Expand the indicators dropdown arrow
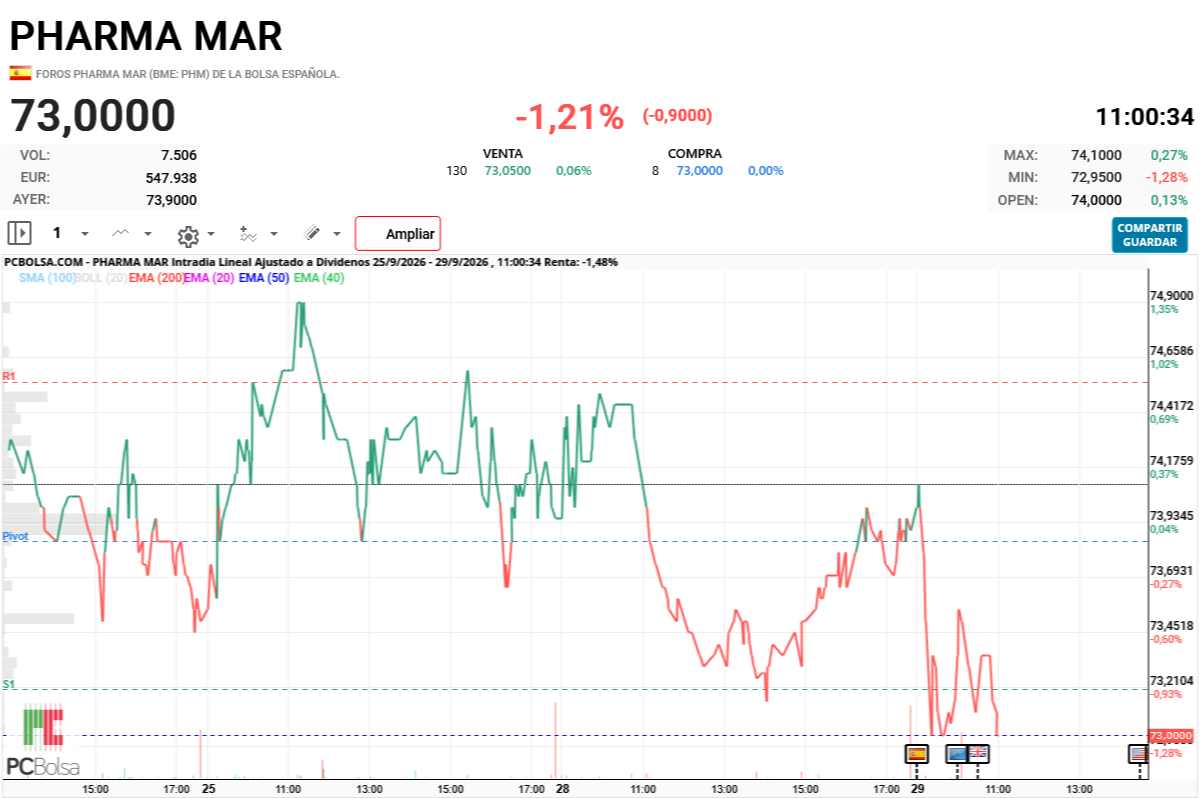Viewport: 1200px width, 798px height. [274, 234]
